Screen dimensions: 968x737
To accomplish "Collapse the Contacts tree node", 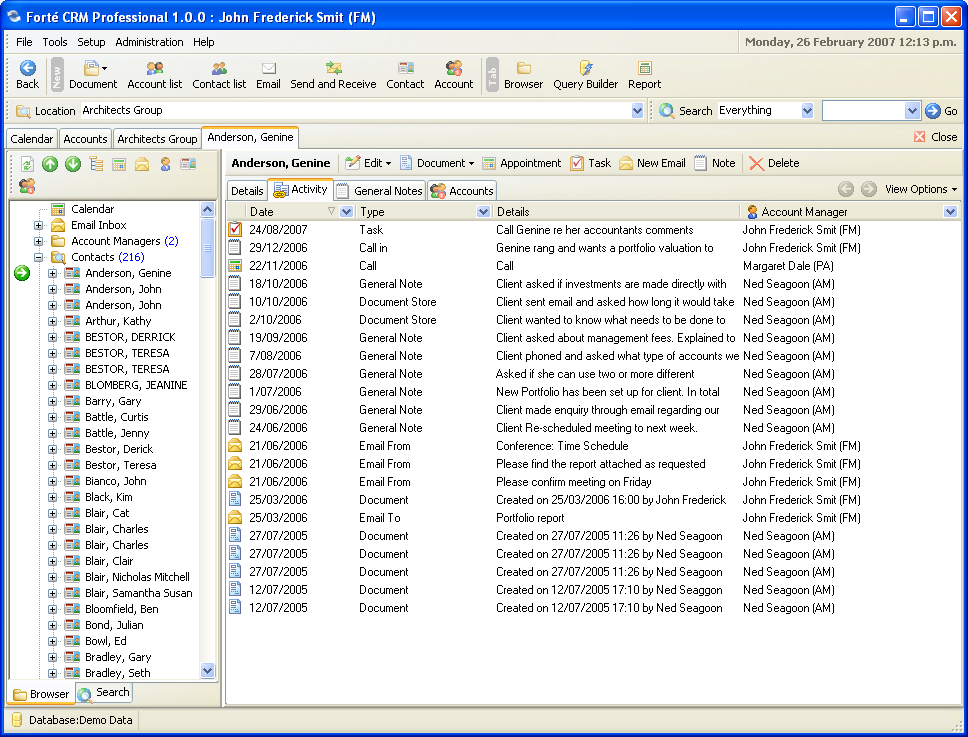I will [x=39, y=258].
